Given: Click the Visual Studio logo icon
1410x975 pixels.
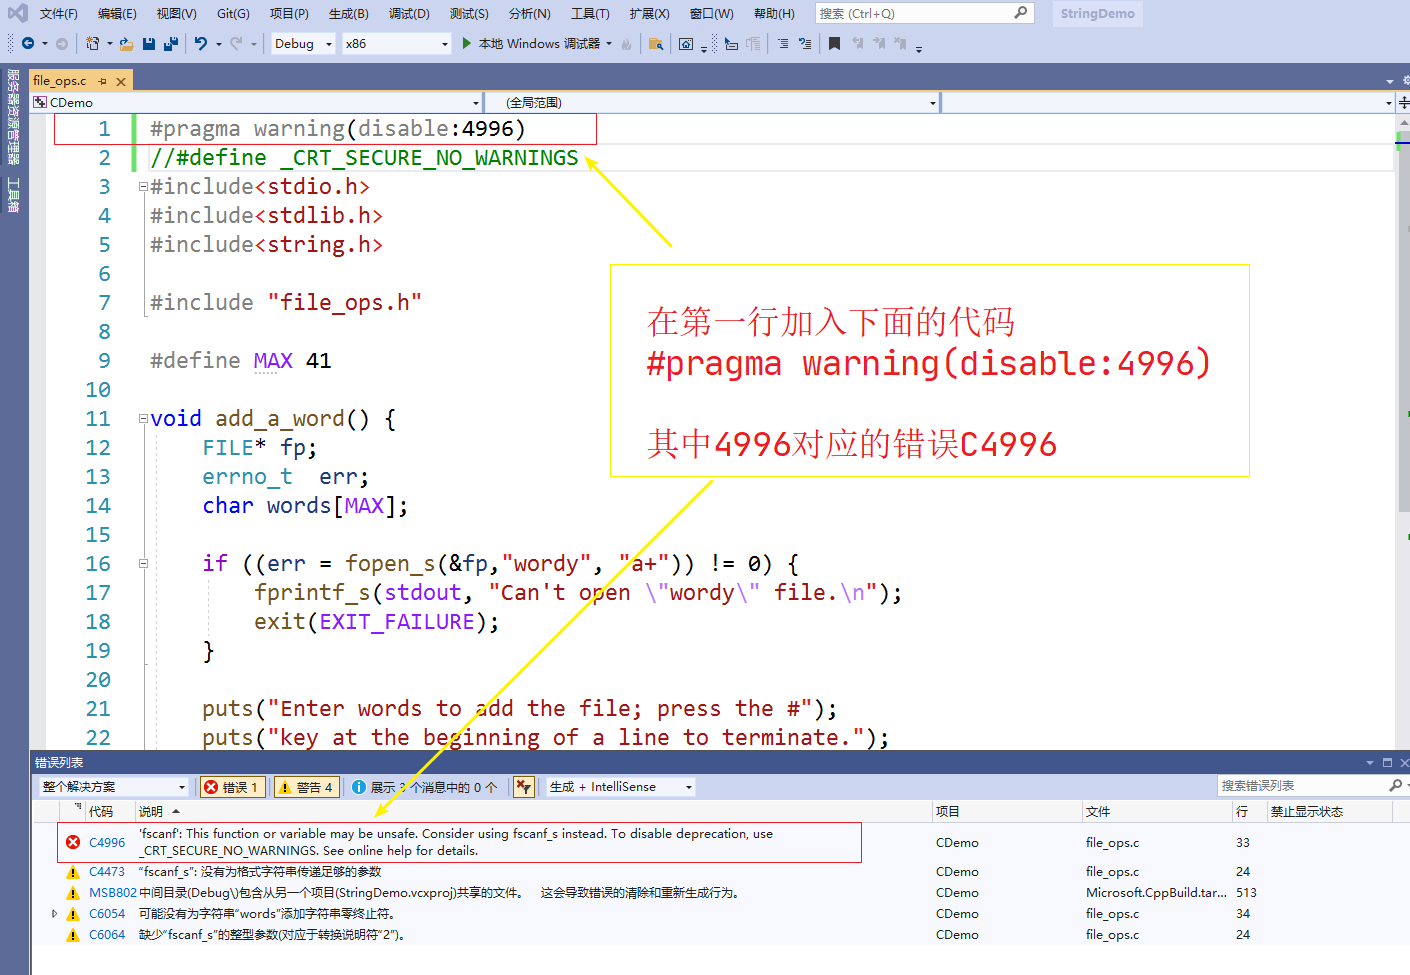Looking at the screenshot, I should pos(17,13).
